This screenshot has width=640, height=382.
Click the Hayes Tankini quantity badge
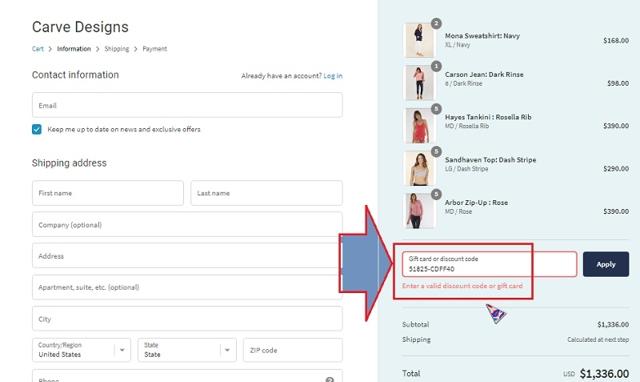[436, 109]
